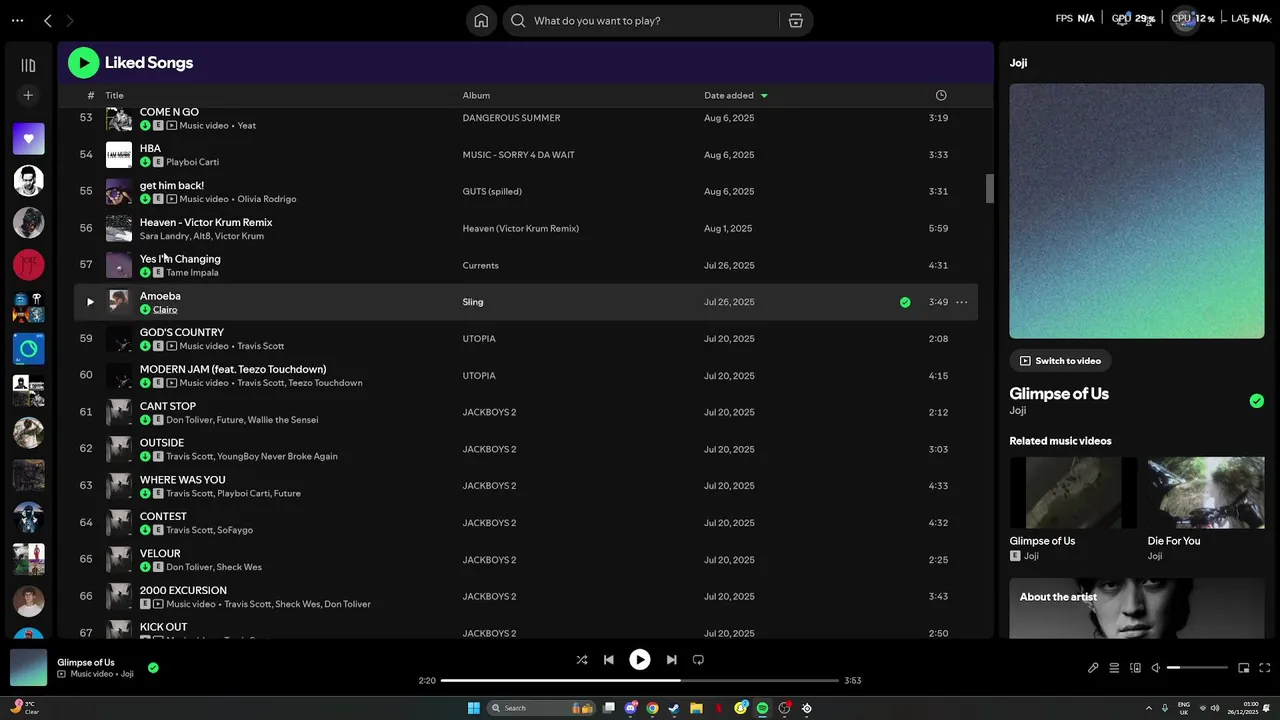Go forward with the right arrow
1280x720 pixels.
tap(70, 20)
